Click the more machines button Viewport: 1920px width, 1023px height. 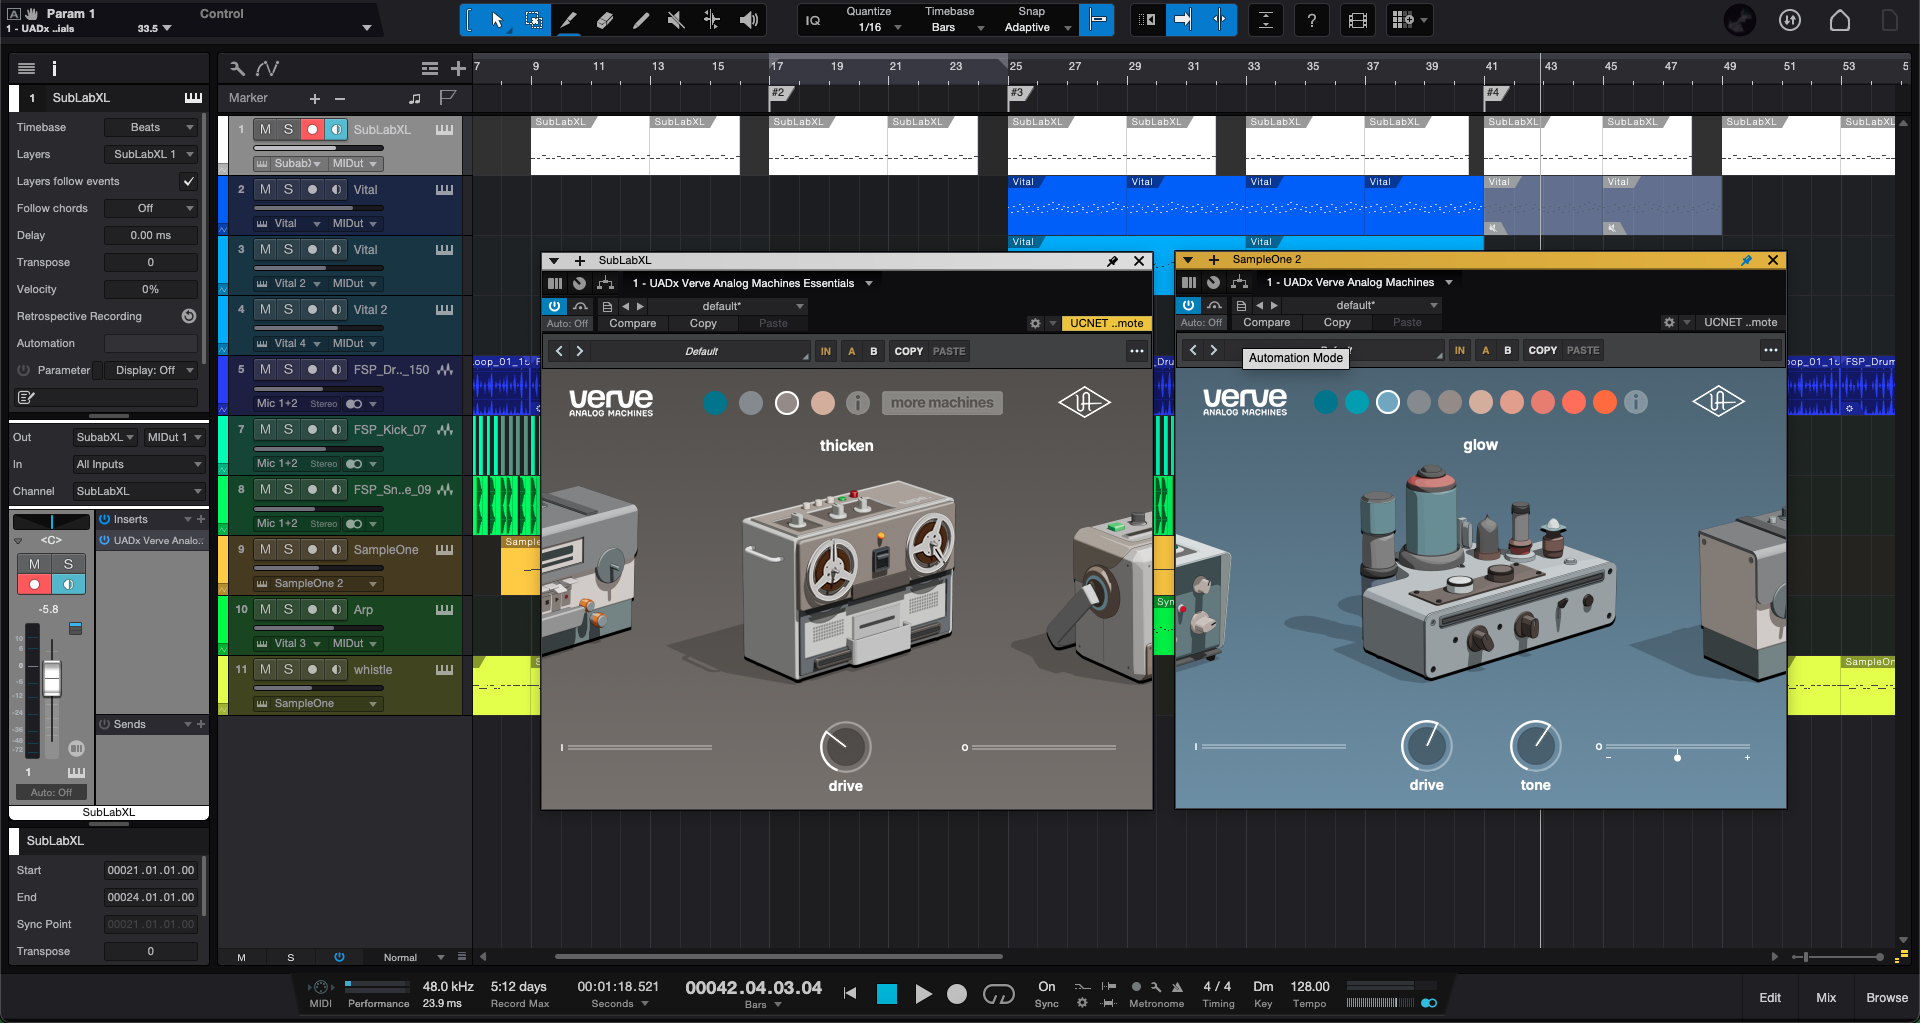coord(942,402)
